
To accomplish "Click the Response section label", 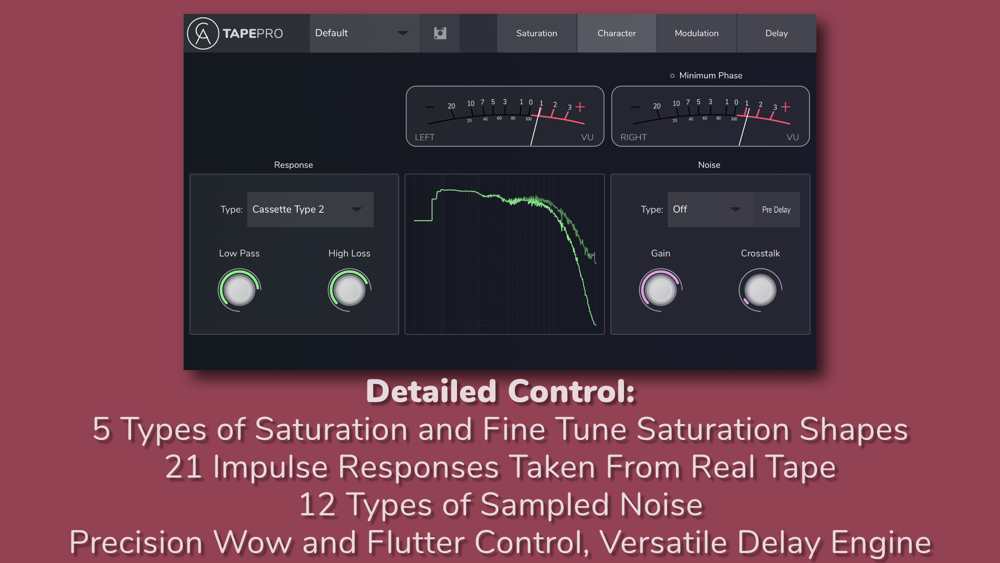I will pyautogui.click(x=293, y=165).
